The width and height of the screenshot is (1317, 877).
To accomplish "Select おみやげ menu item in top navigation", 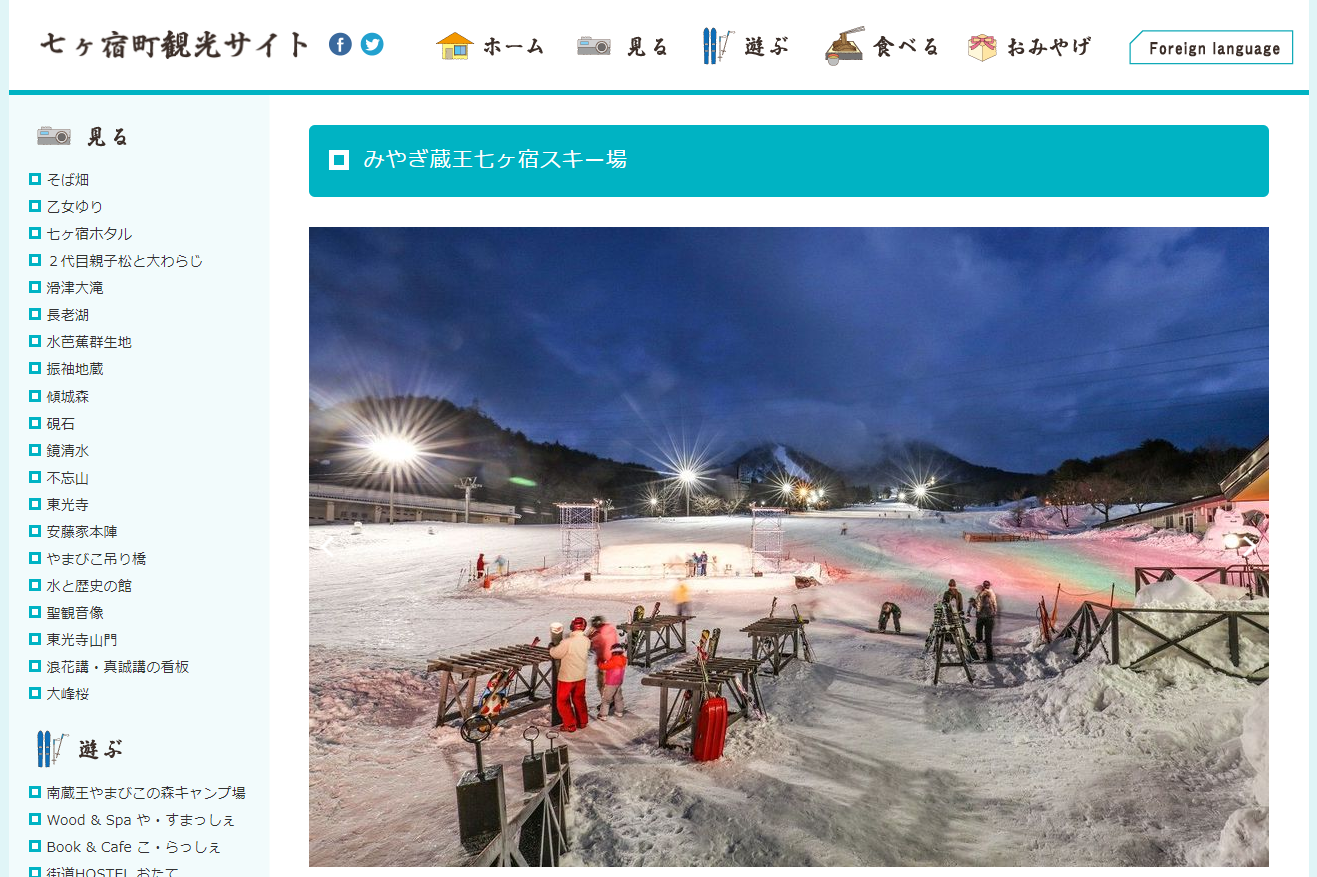I will pos(1048,46).
